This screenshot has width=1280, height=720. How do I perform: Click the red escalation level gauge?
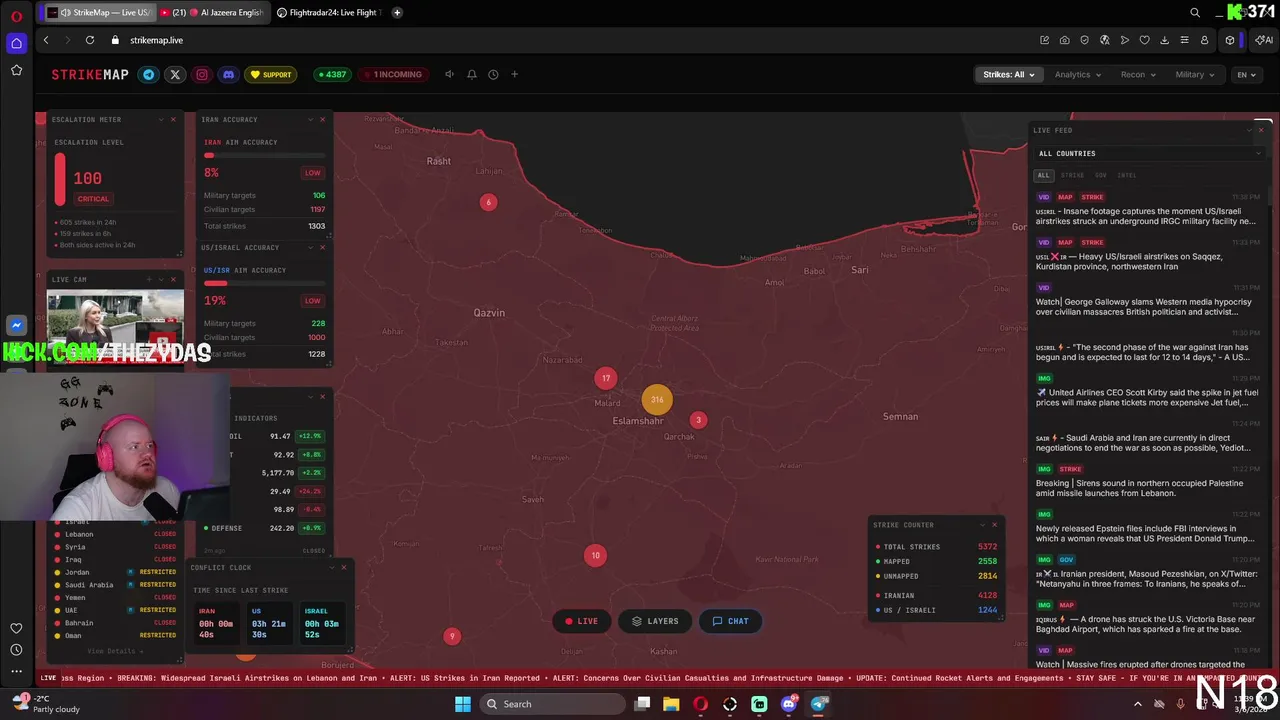point(60,180)
